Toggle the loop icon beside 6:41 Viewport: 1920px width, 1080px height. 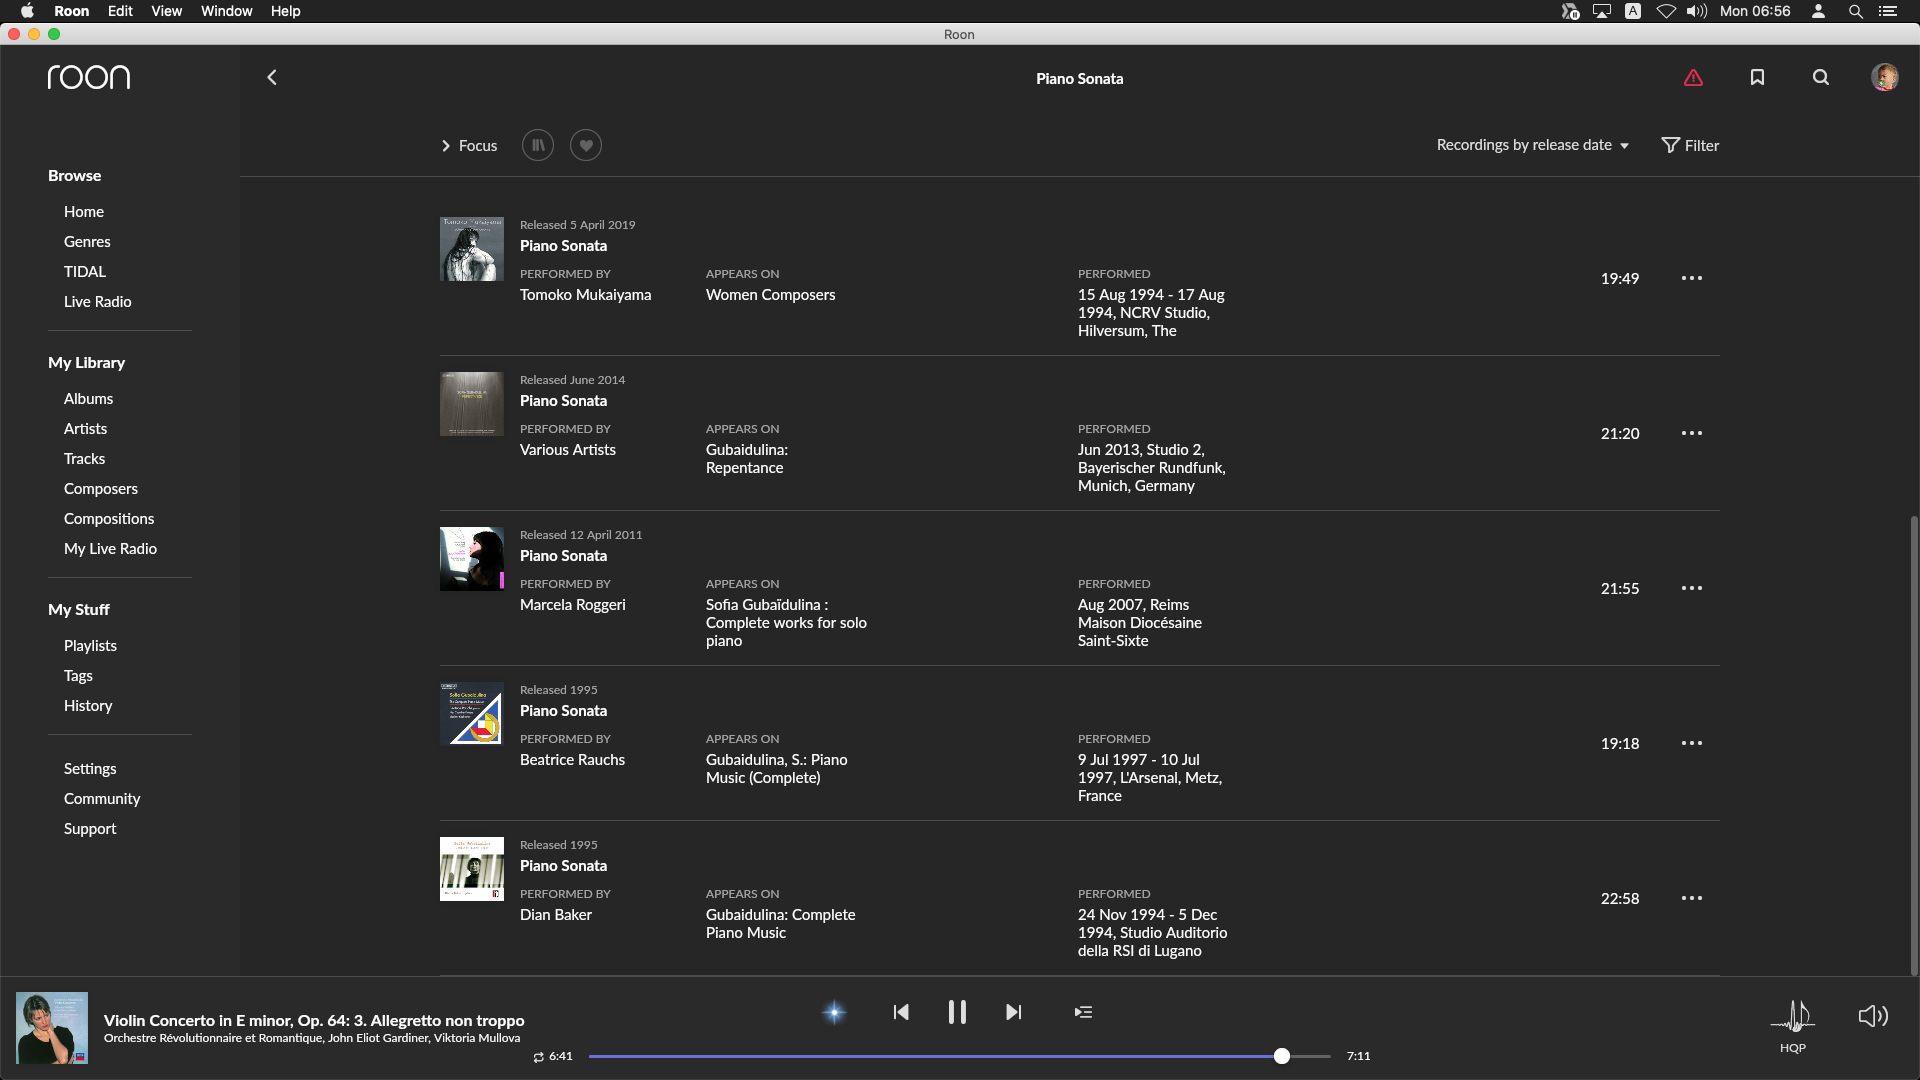539,1057
